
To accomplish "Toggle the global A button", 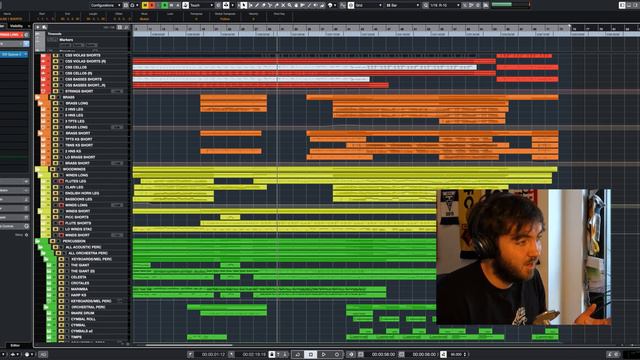I will click(x=178, y=5).
